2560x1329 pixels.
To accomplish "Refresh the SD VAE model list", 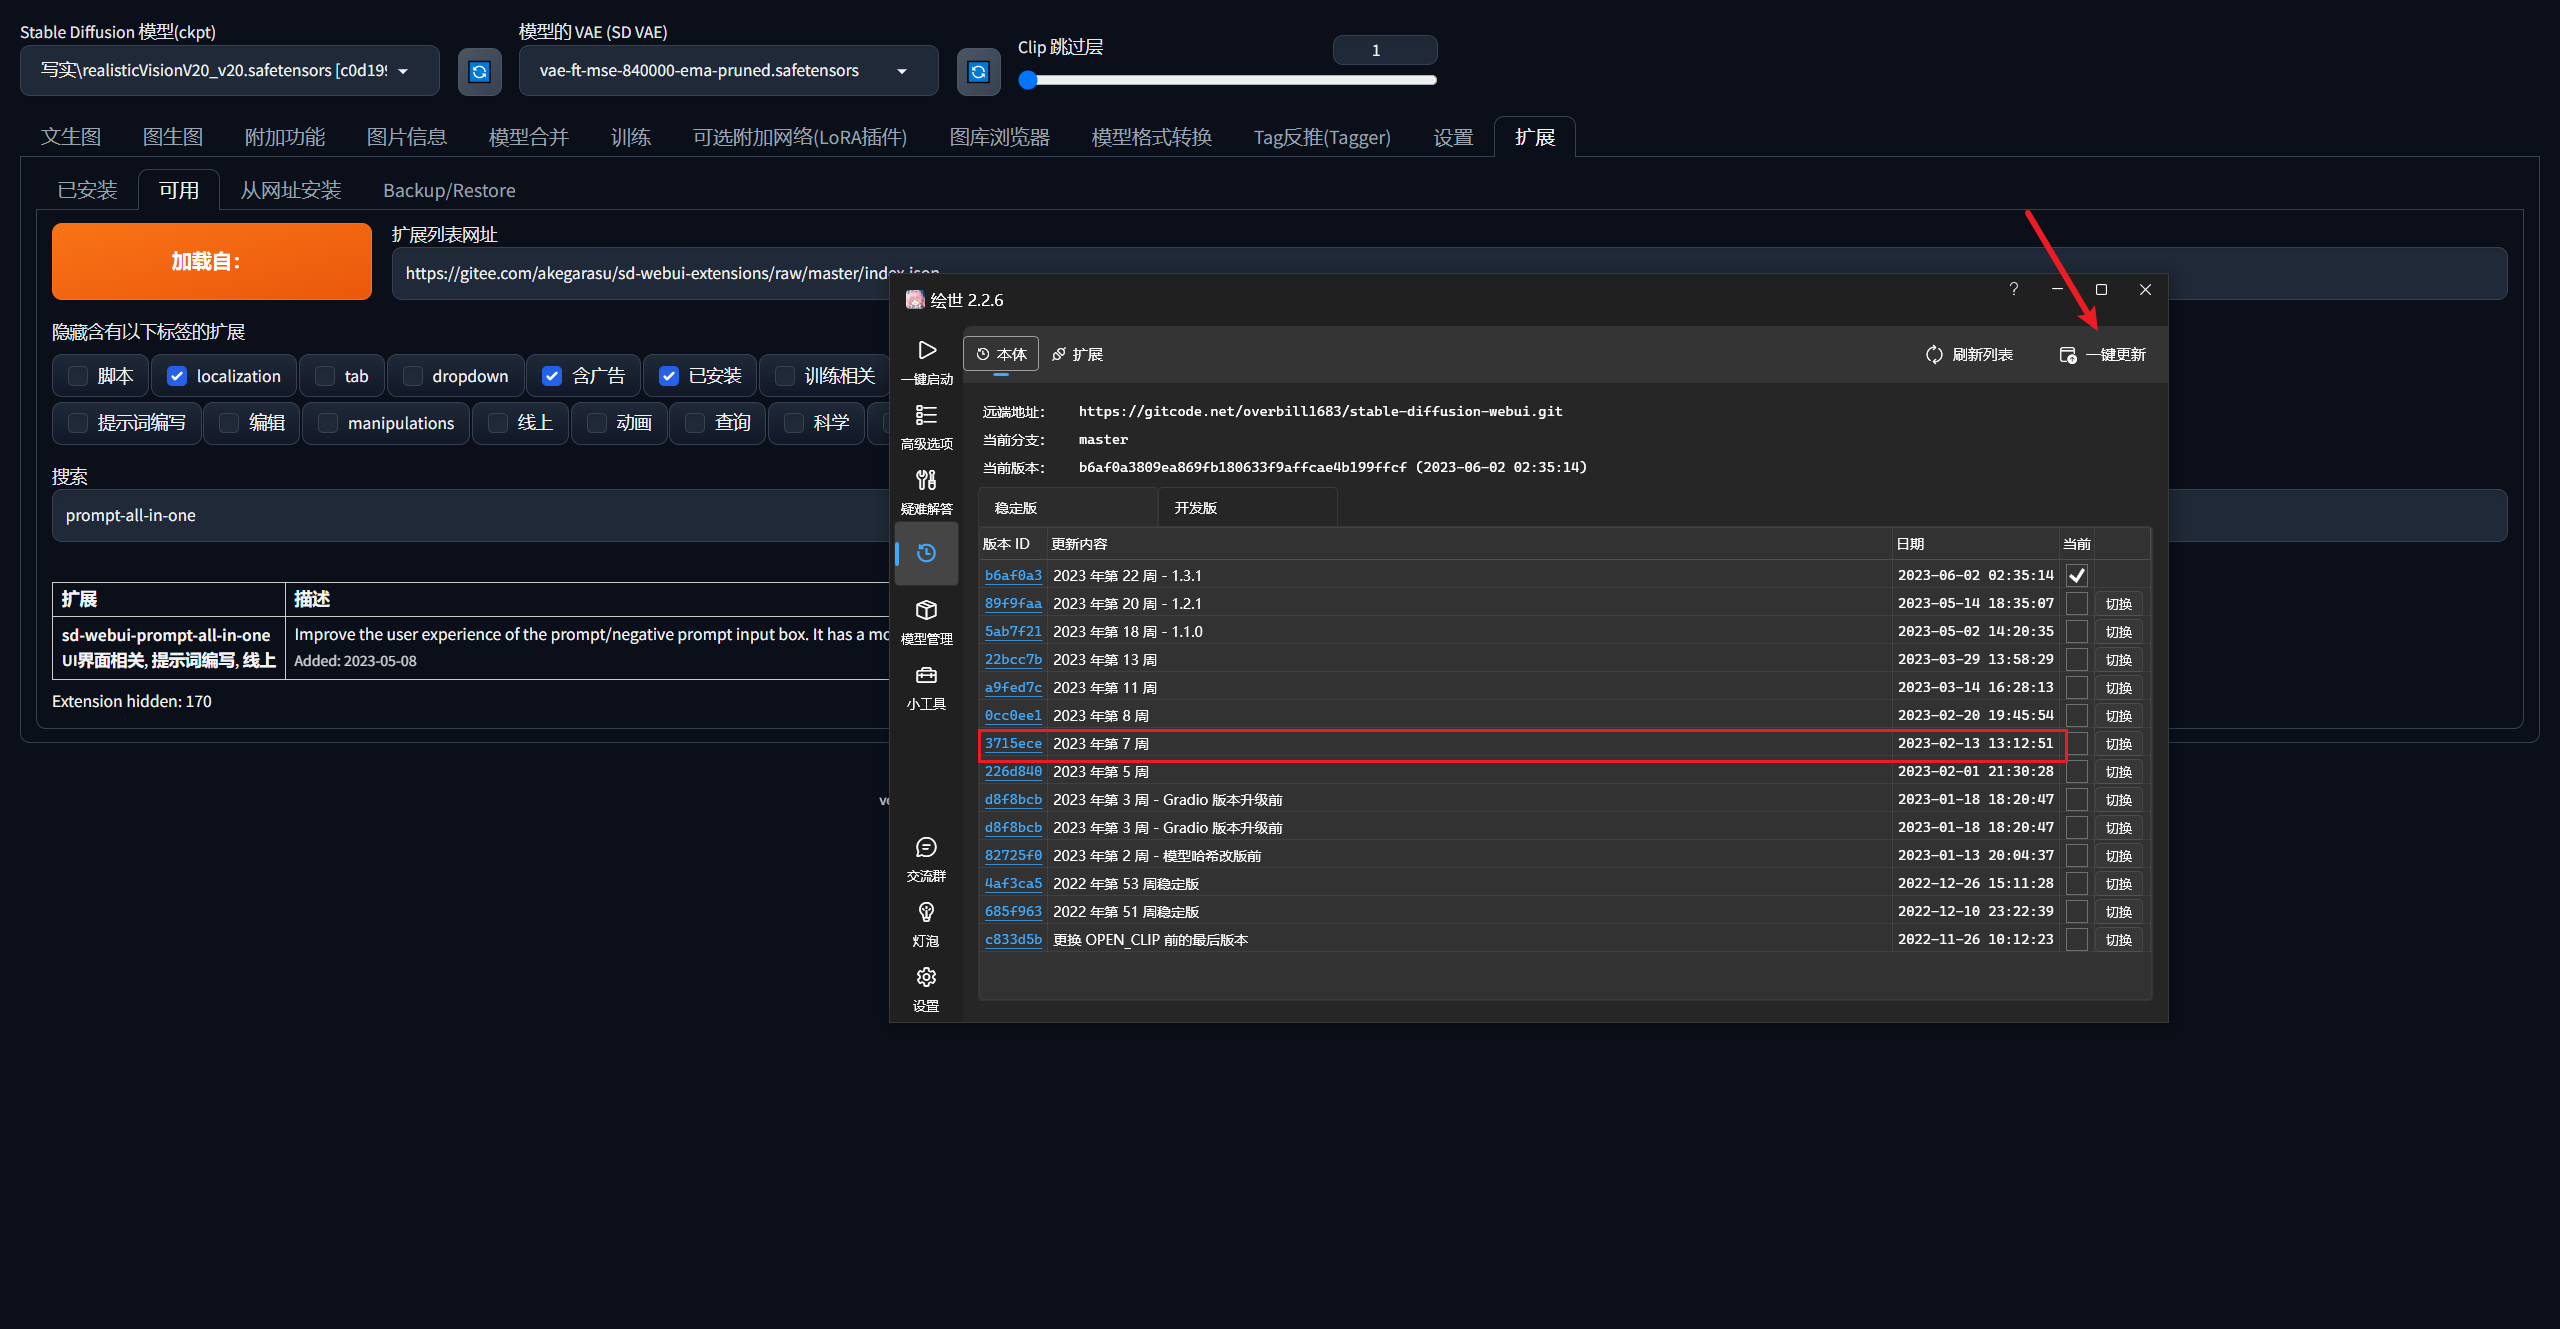I will click(978, 71).
